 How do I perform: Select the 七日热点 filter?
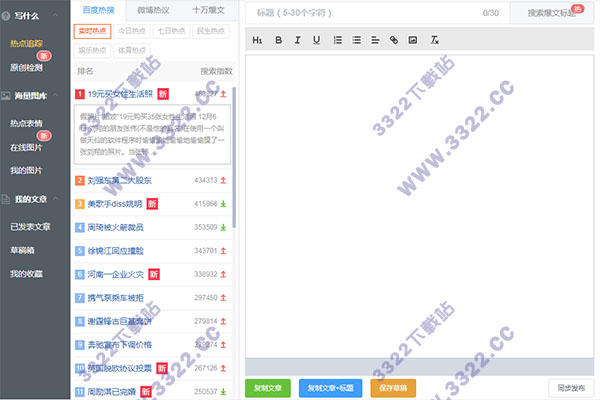pos(171,31)
